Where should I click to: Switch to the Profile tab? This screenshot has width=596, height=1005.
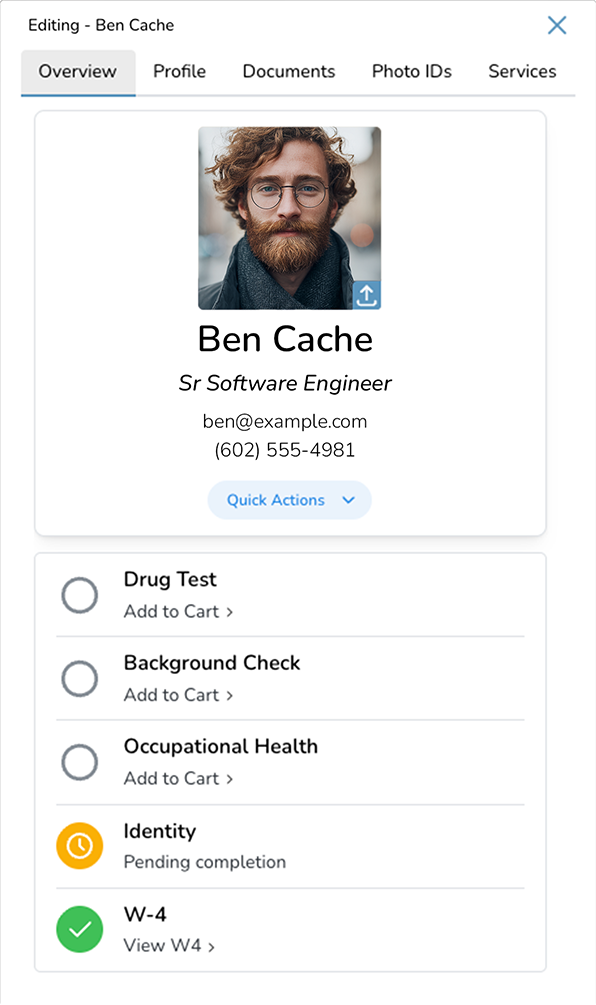tap(179, 71)
